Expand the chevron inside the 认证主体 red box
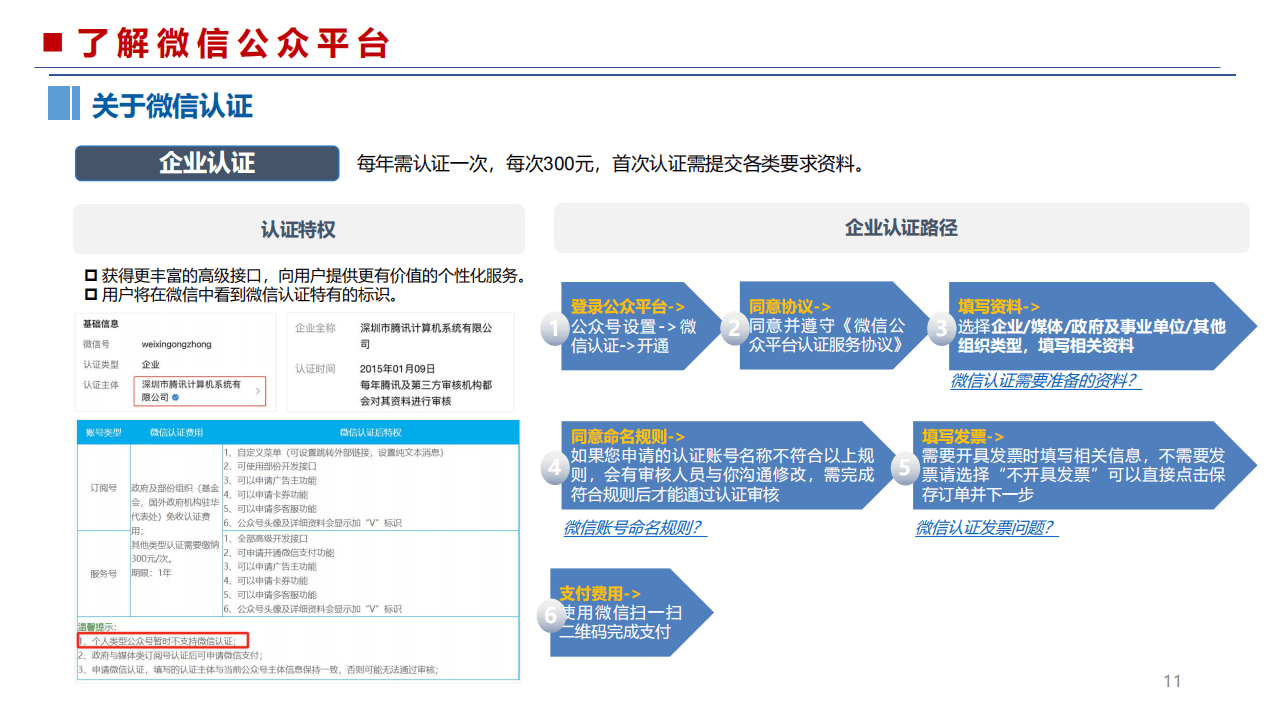This screenshot has width=1285, height=718. (x=259, y=390)
